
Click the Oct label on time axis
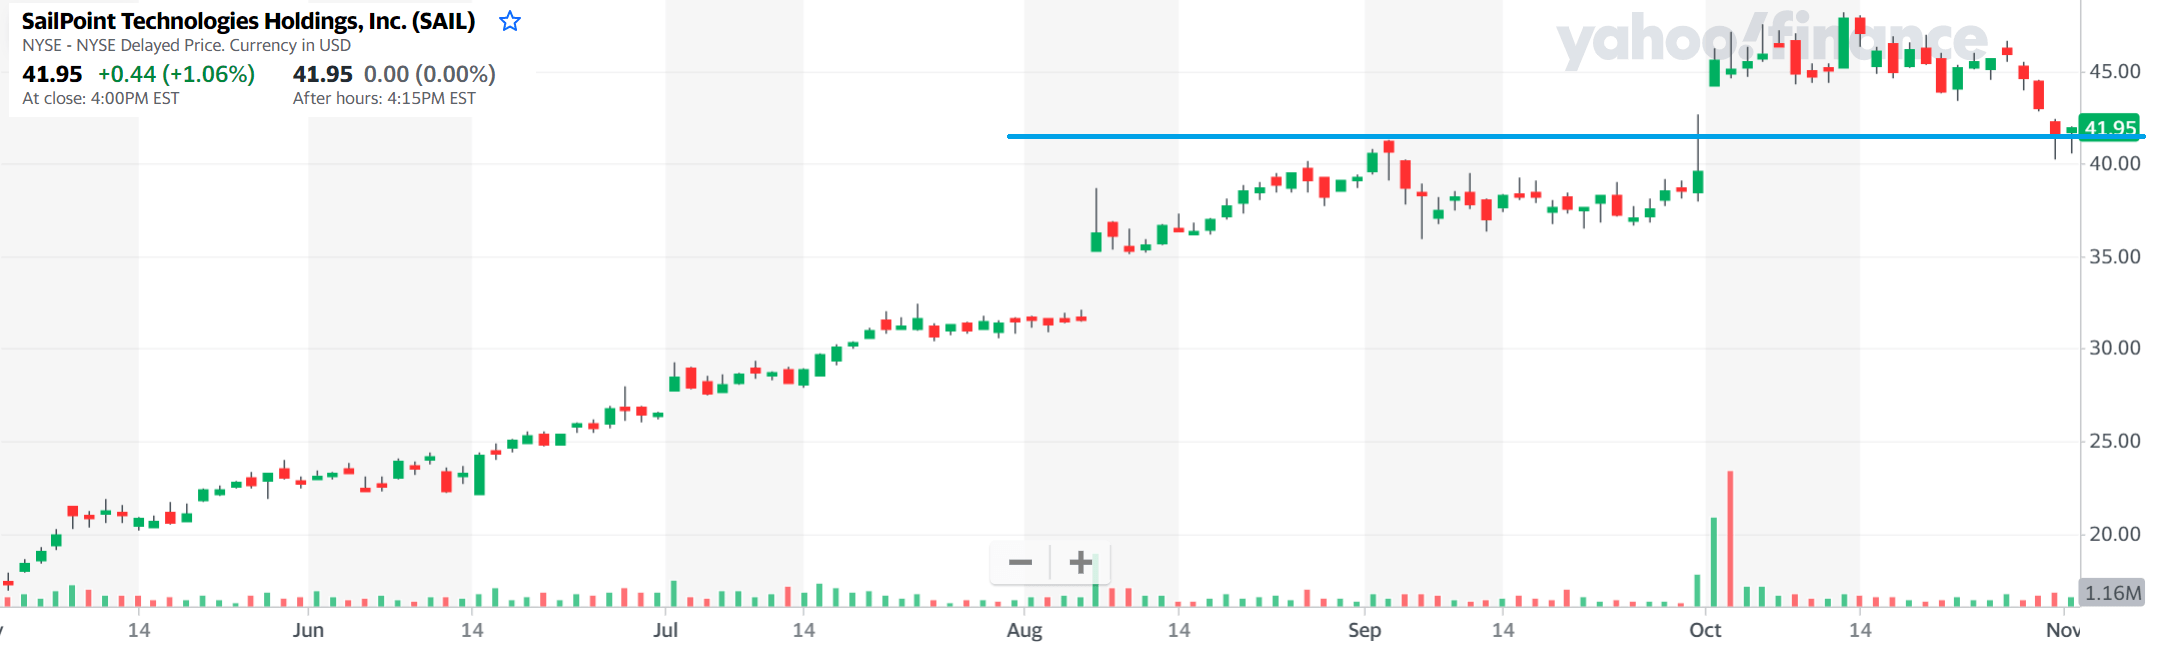[x=1705, y=630]
